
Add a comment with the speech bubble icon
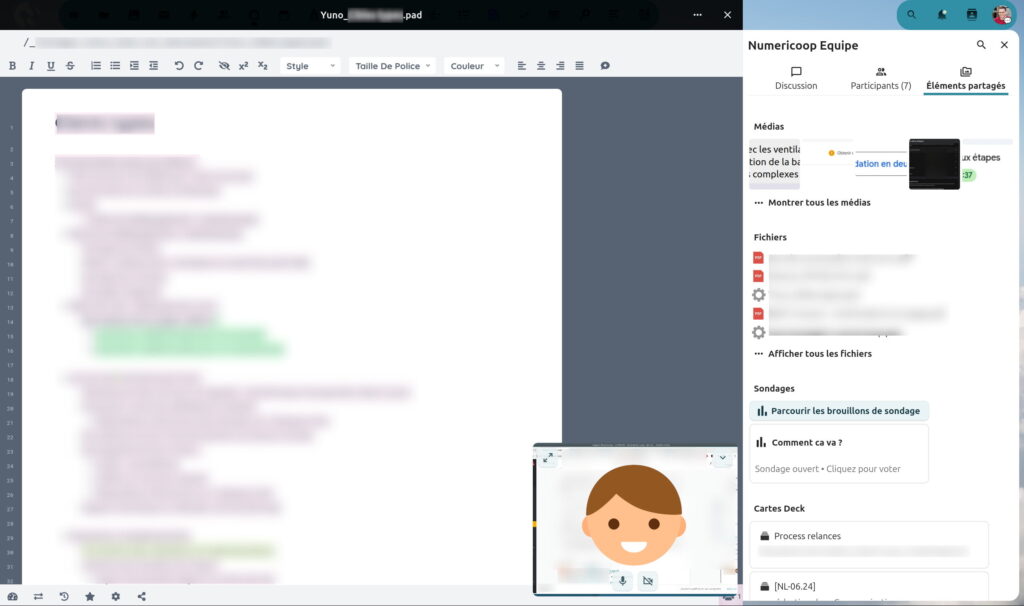tap(605, 66)
